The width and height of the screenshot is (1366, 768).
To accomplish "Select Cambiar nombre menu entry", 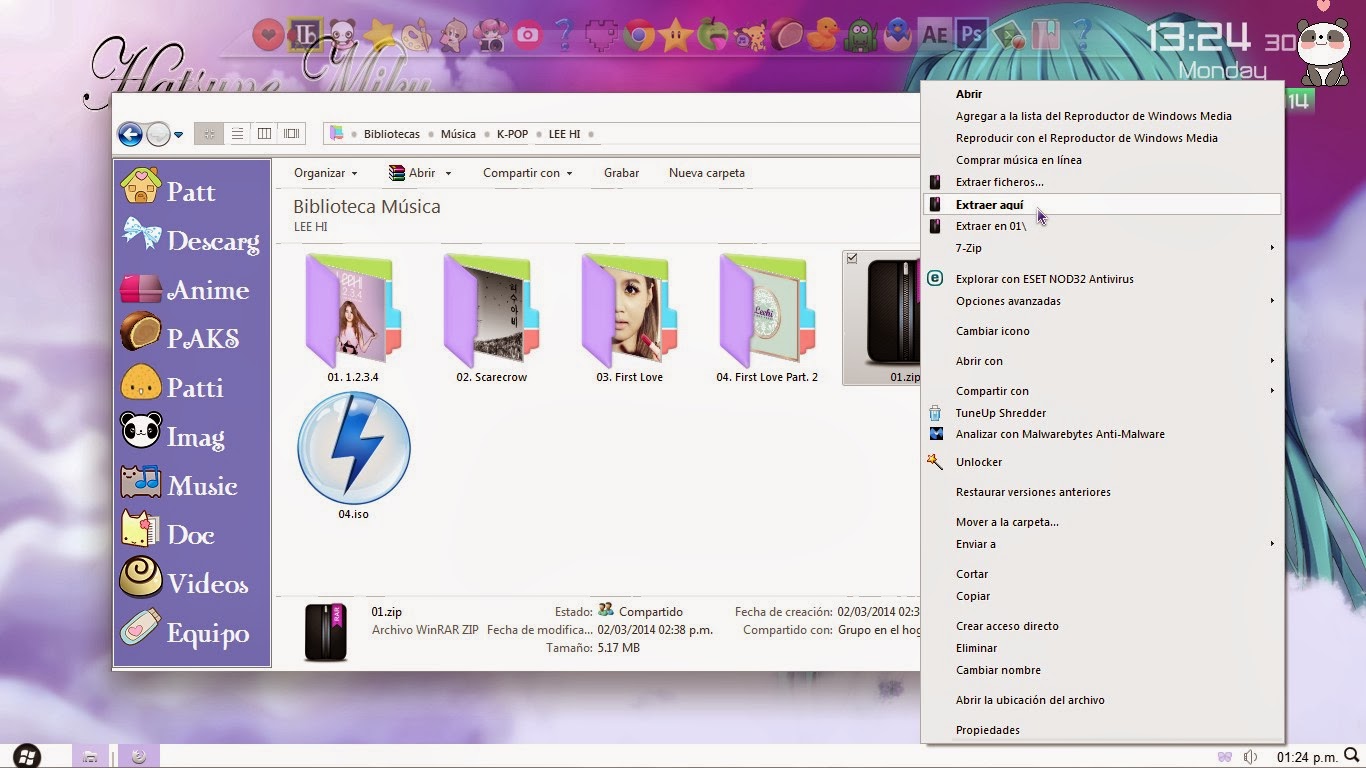I will [1102, 670].
